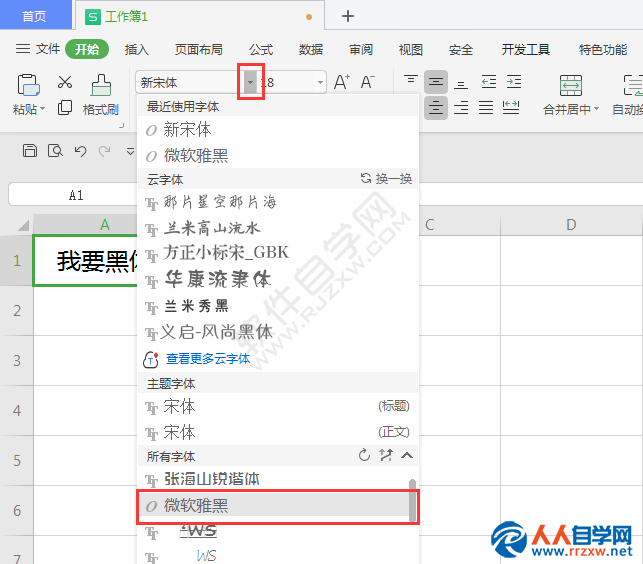Select cloud font 方正小标宋_GBK
The height and width of the screenshot is (564, 643).
(x=278, y=253)
